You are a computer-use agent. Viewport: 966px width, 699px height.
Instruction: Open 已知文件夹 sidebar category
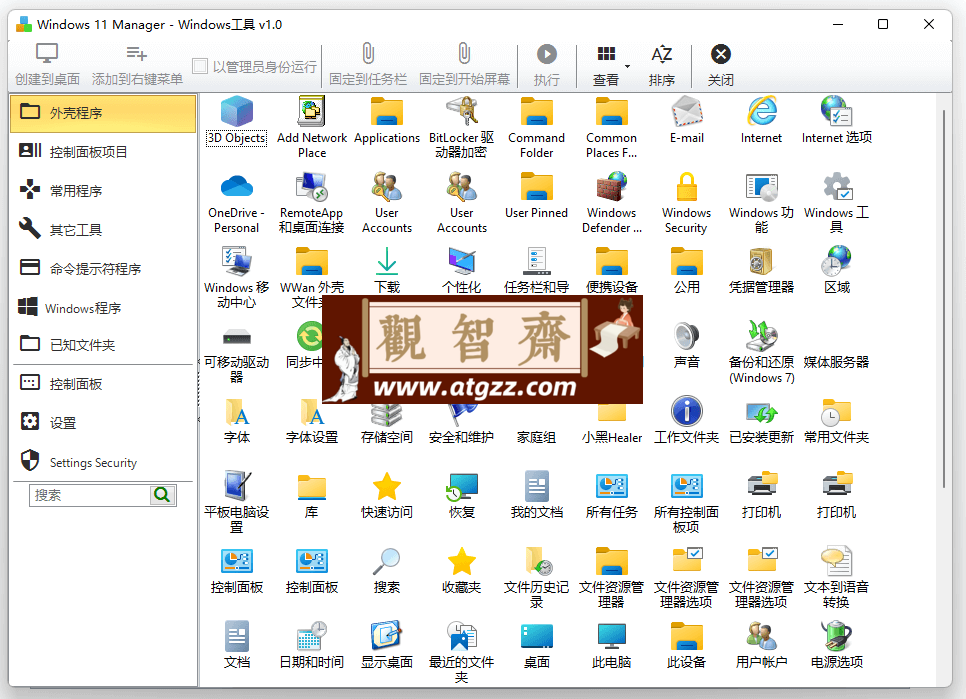click(x=103, y=345)
